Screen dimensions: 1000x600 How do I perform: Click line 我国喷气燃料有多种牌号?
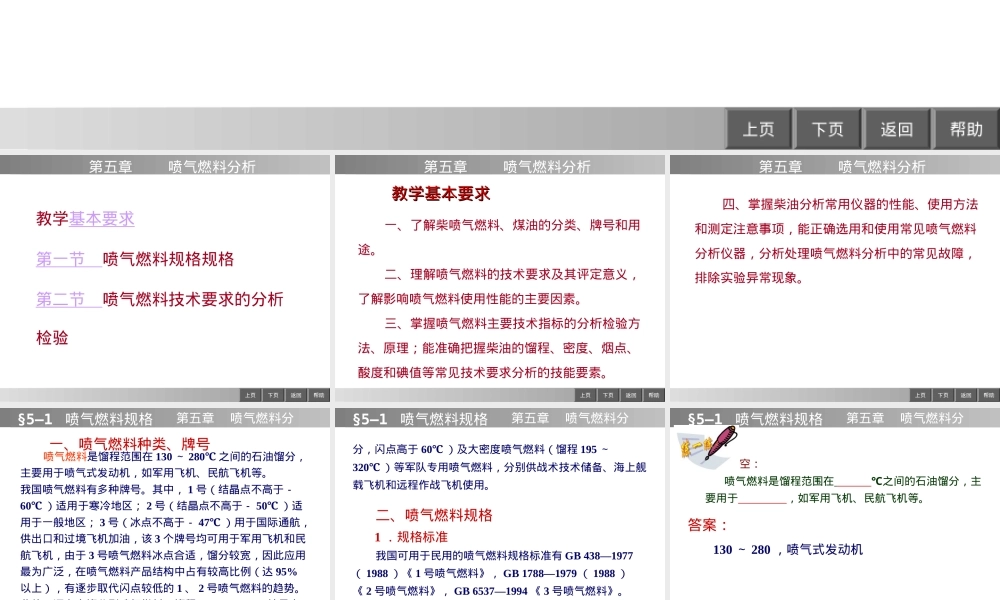[x=156, y=489]
